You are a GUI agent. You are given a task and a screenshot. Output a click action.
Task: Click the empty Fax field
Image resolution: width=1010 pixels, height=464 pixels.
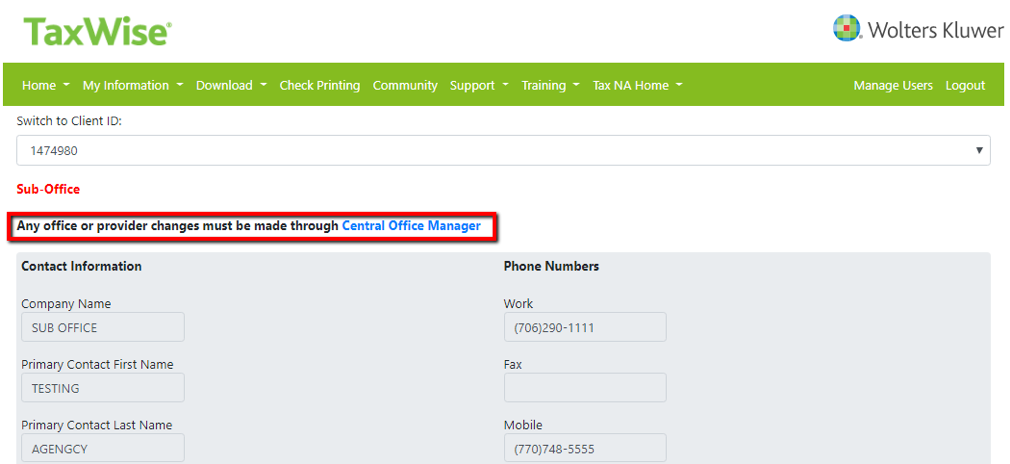tap(585, 388)
